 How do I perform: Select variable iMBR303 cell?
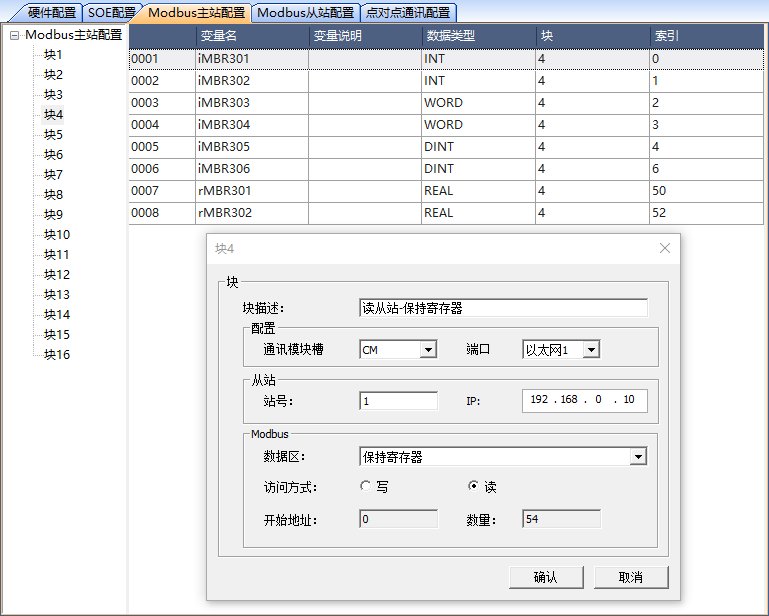[252, 103]
